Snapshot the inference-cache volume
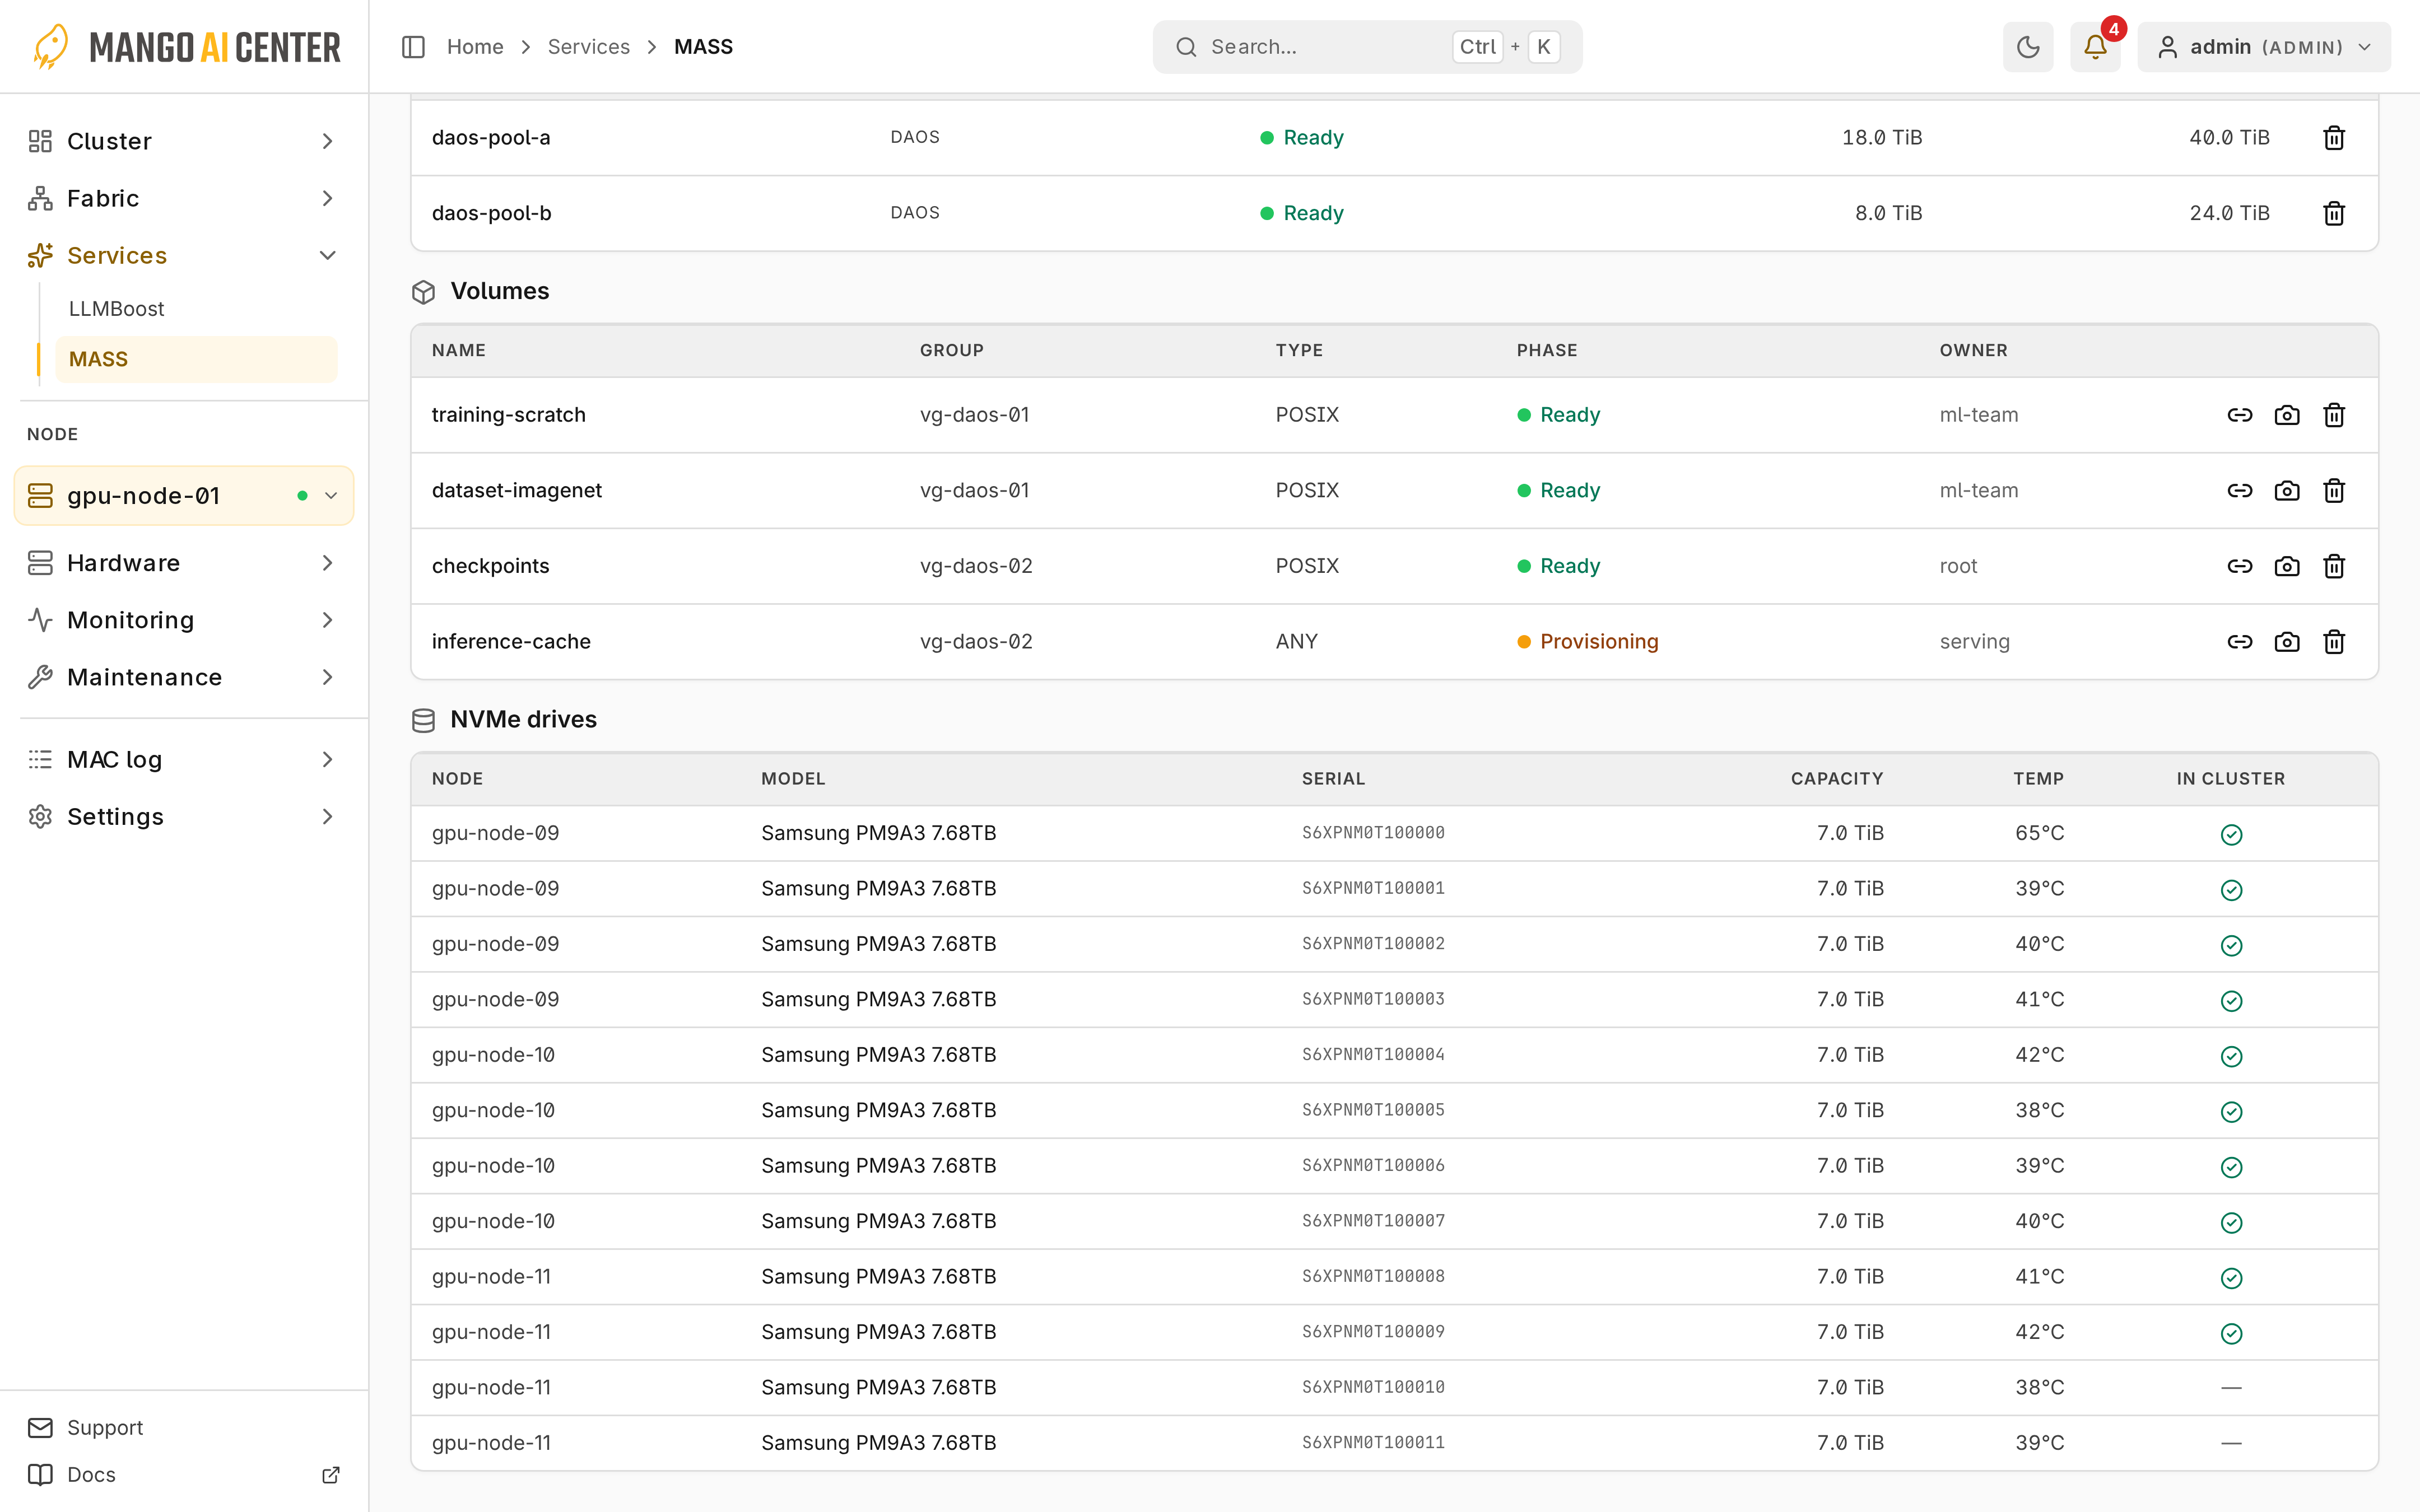This screenshot has height=1512, width=2420. tap(2286, 642)
